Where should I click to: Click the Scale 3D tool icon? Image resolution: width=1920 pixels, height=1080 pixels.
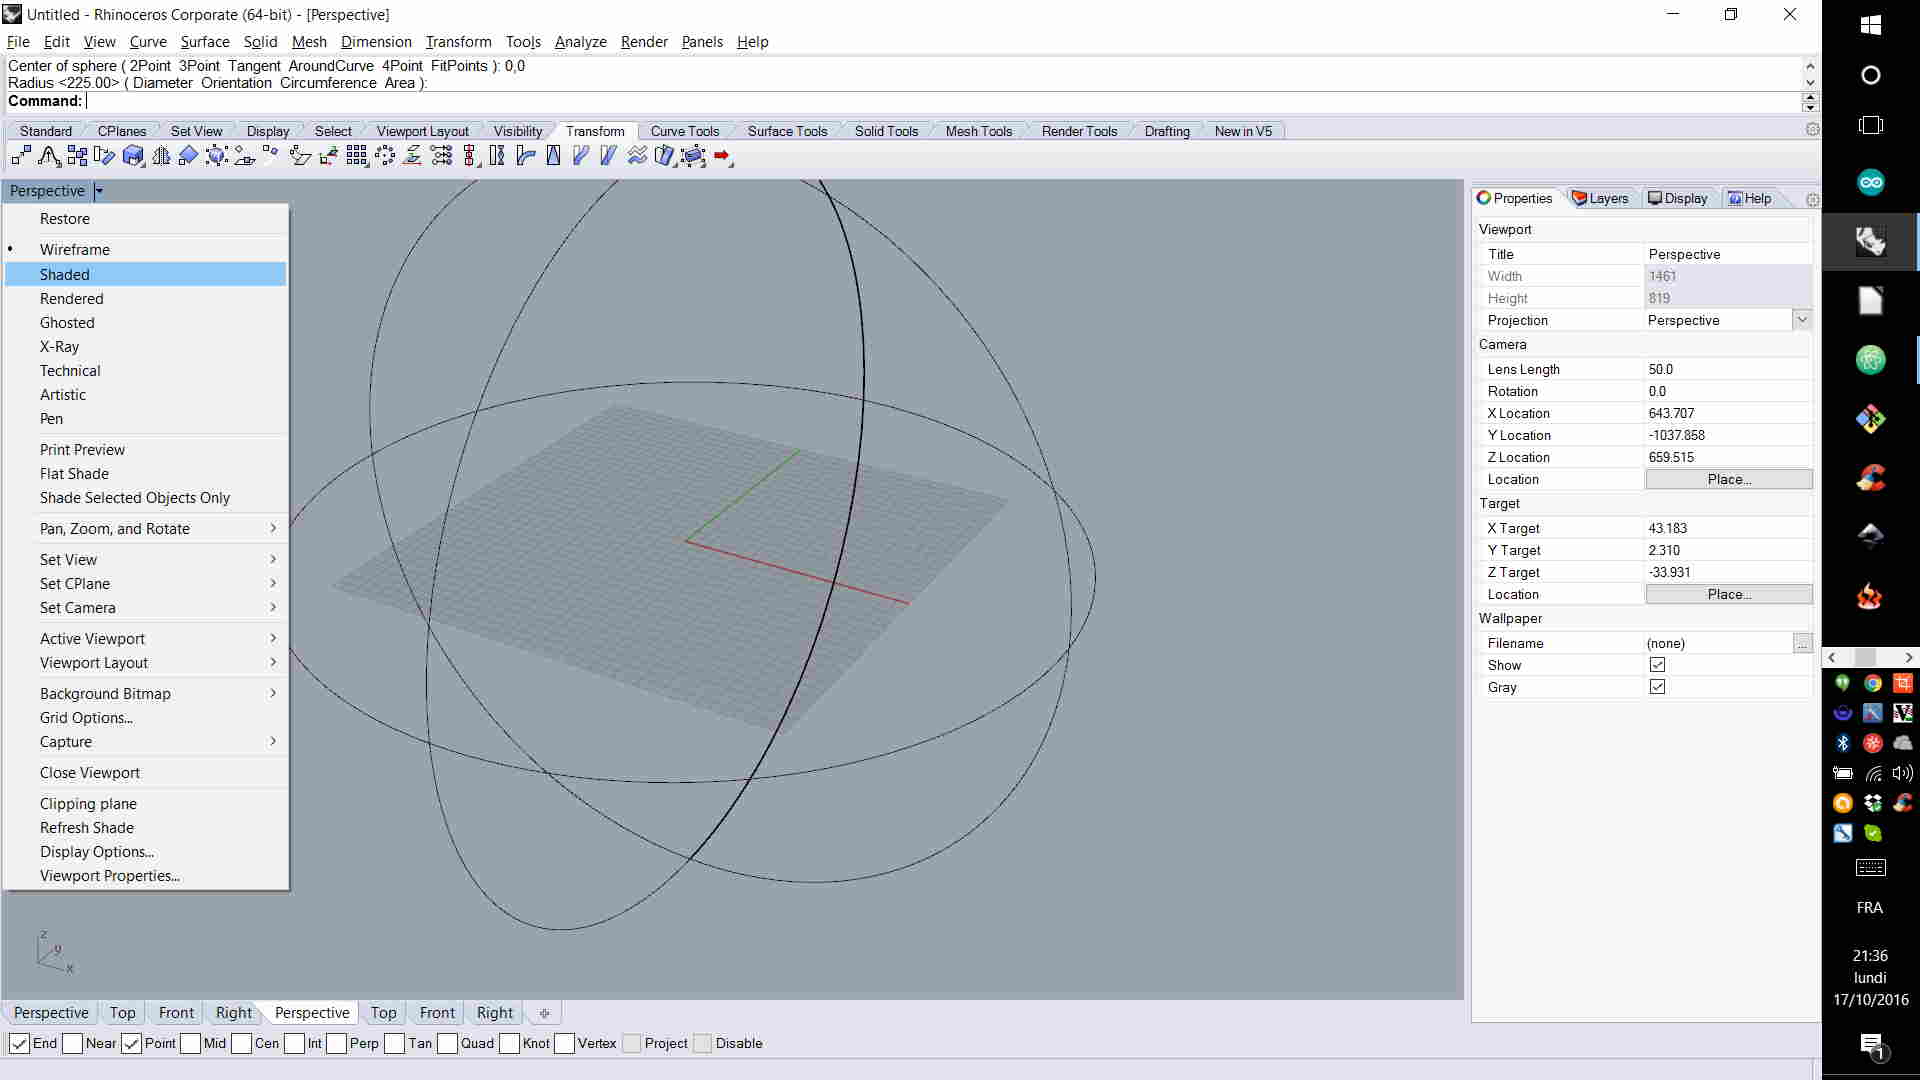tap(133, 156)
